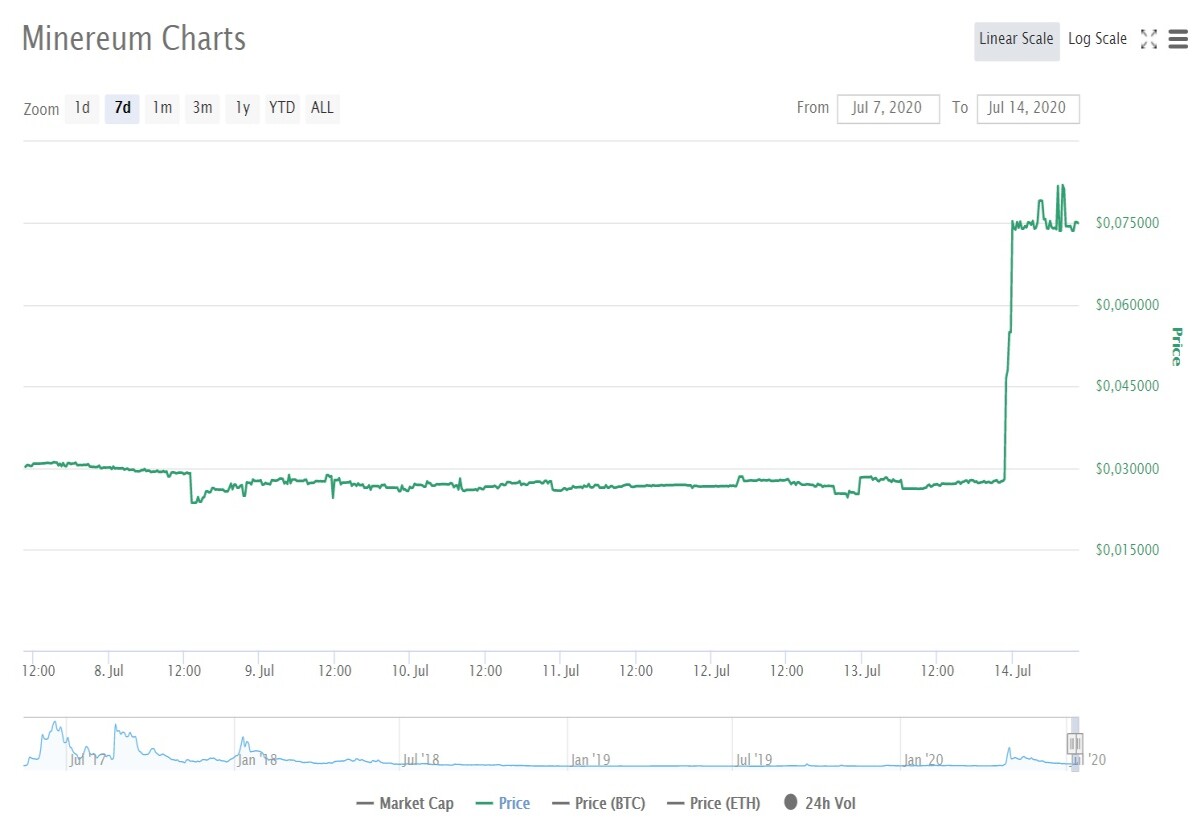1200x823 pixels.
Task: Switch to Log Scale
Action: pos(1097,39)
